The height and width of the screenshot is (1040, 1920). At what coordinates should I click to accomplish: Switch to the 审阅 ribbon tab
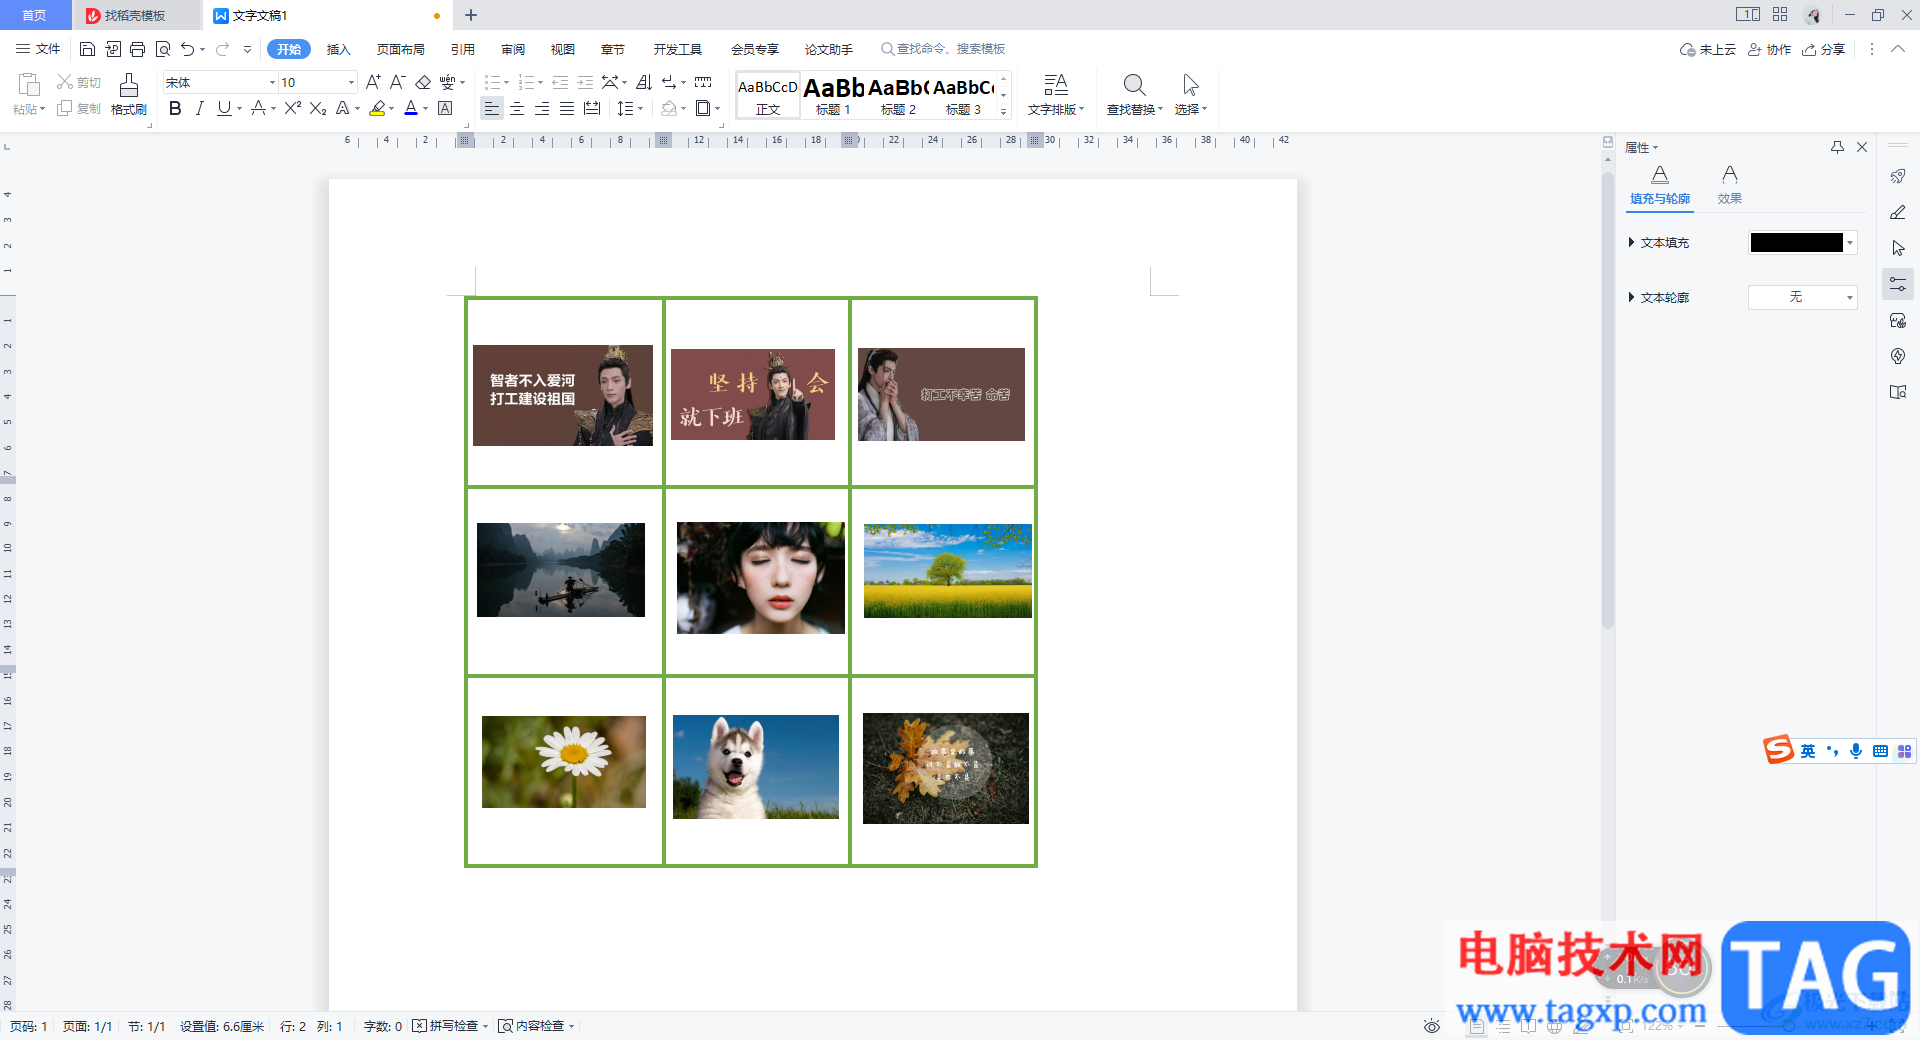point(513,49)
